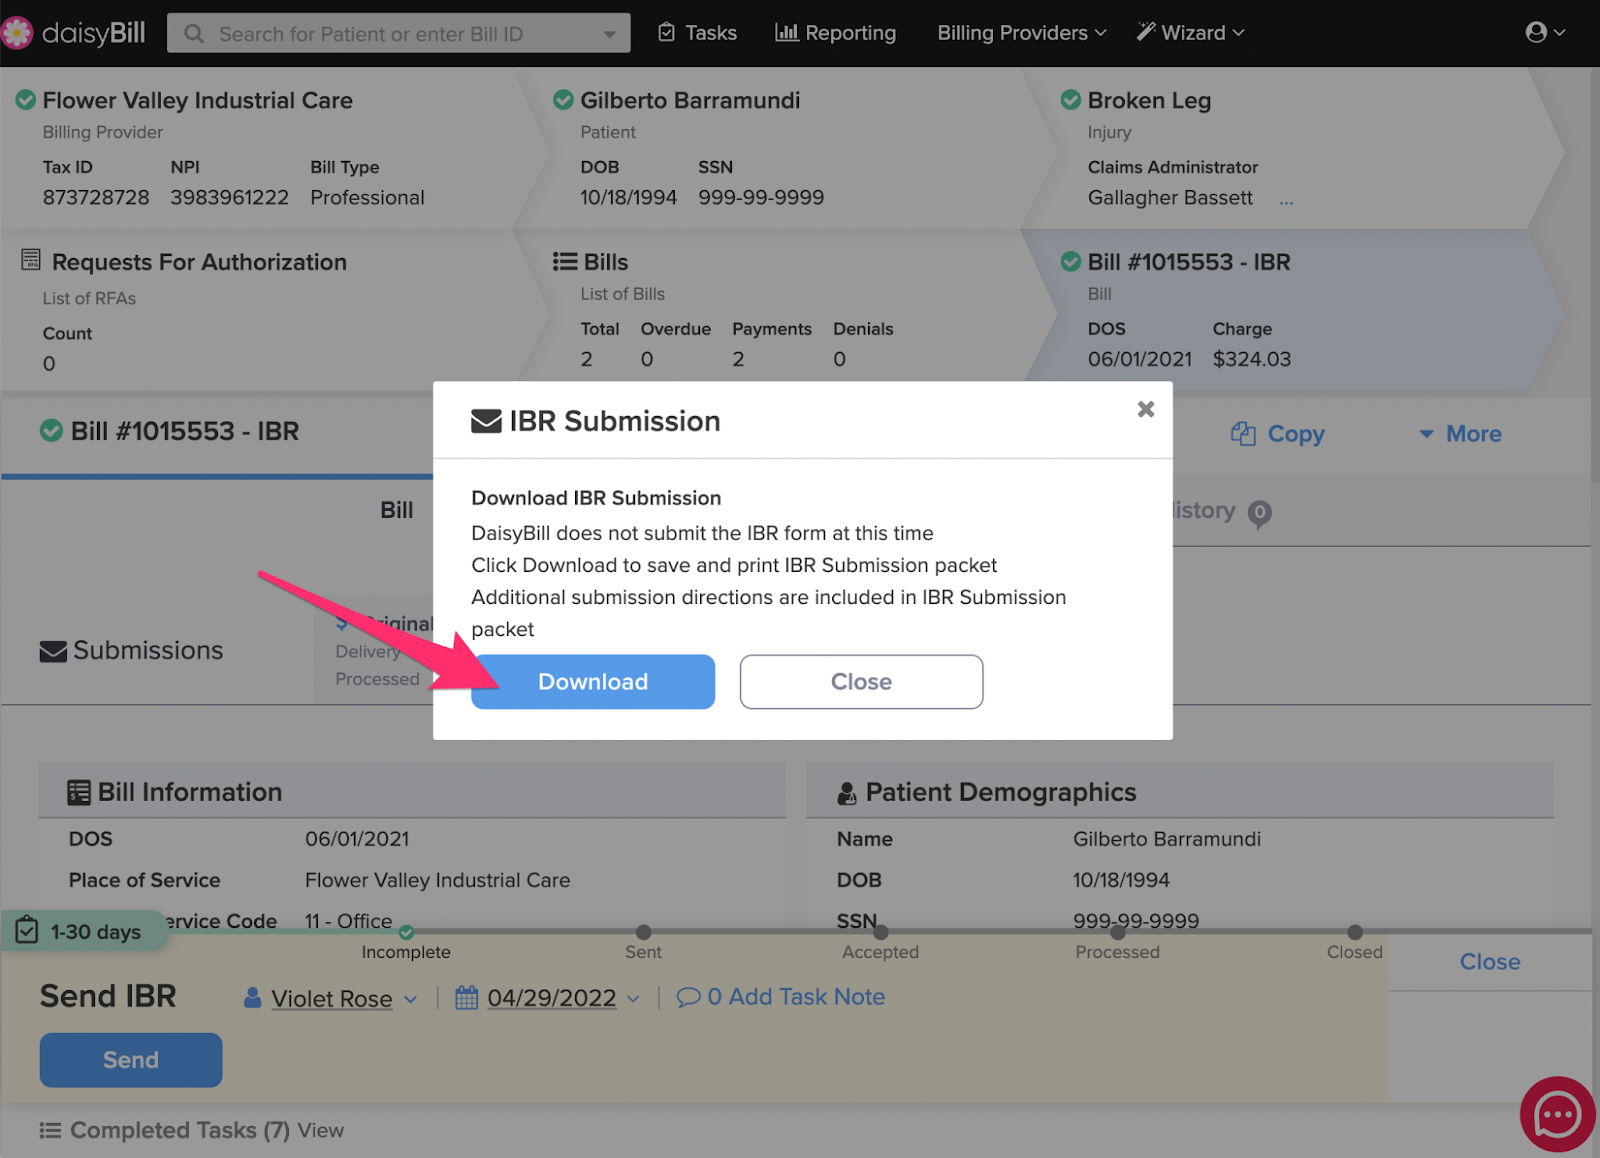Screen dimensions: 1600x1158
Task: Click the search magnifier icon
Action: point(194,34)
